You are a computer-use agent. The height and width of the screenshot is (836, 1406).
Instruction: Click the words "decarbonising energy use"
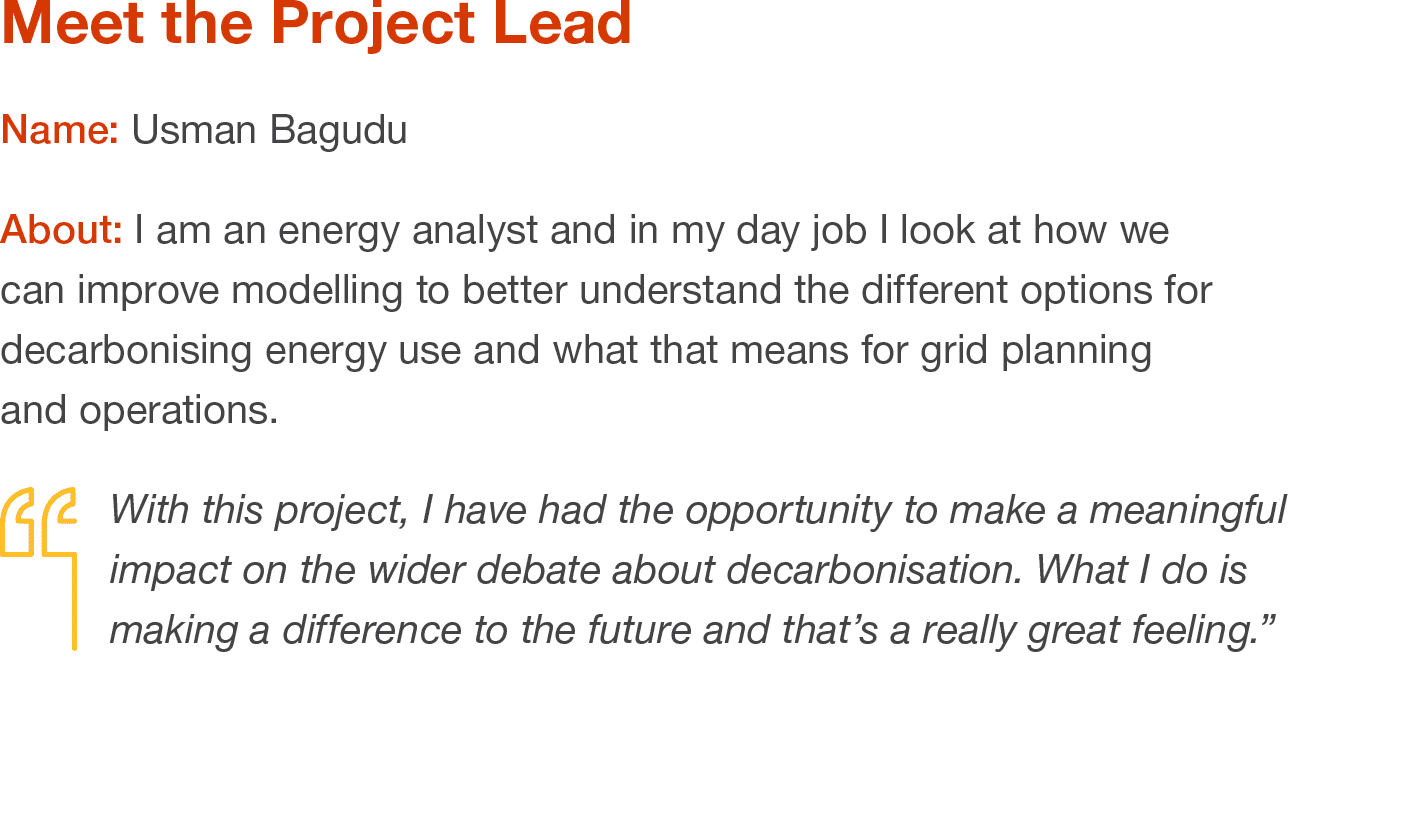[230, 350]
